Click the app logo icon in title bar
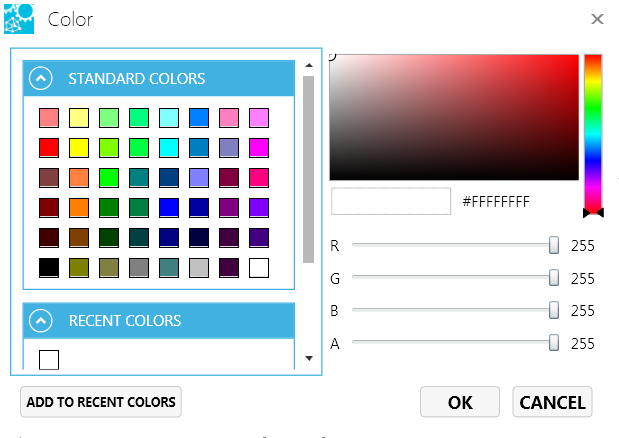Viewport: 619px width, 438px height. (19, 18)
